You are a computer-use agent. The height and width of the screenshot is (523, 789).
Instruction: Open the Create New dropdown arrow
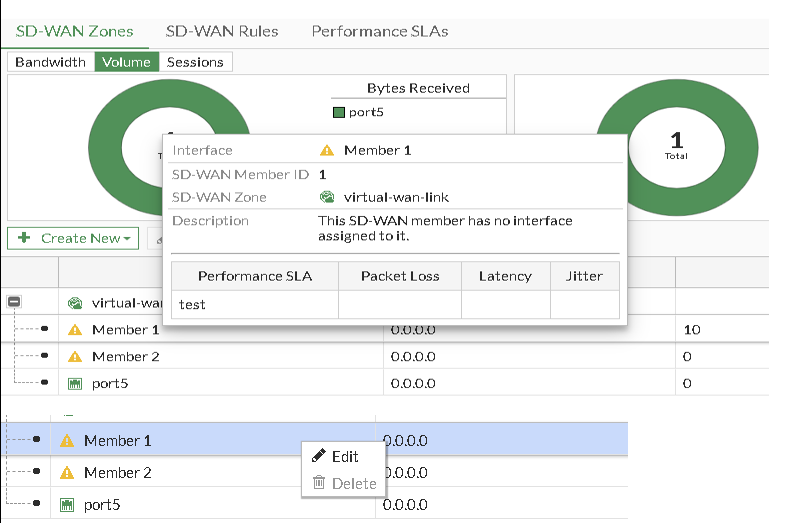point(128,239)
